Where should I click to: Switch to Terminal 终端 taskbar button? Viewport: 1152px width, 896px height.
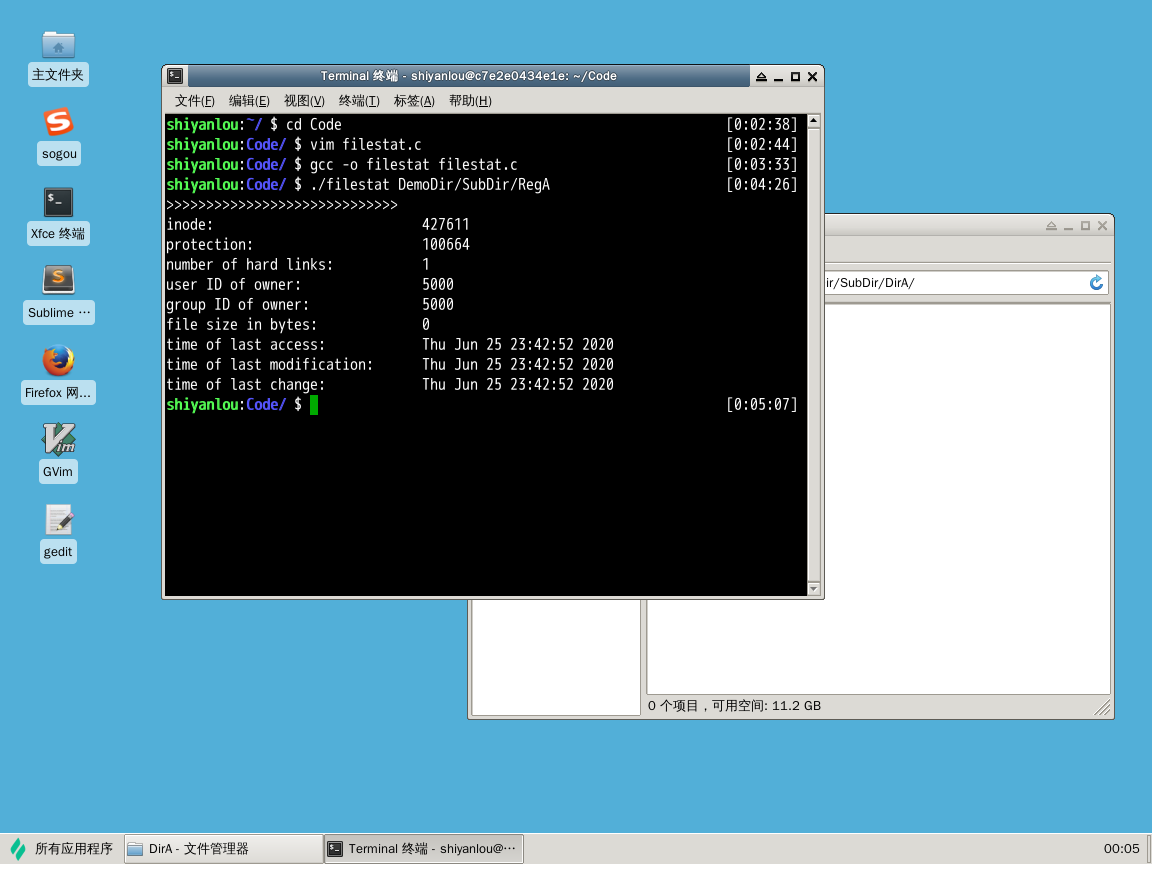click(x=424, y=849)
